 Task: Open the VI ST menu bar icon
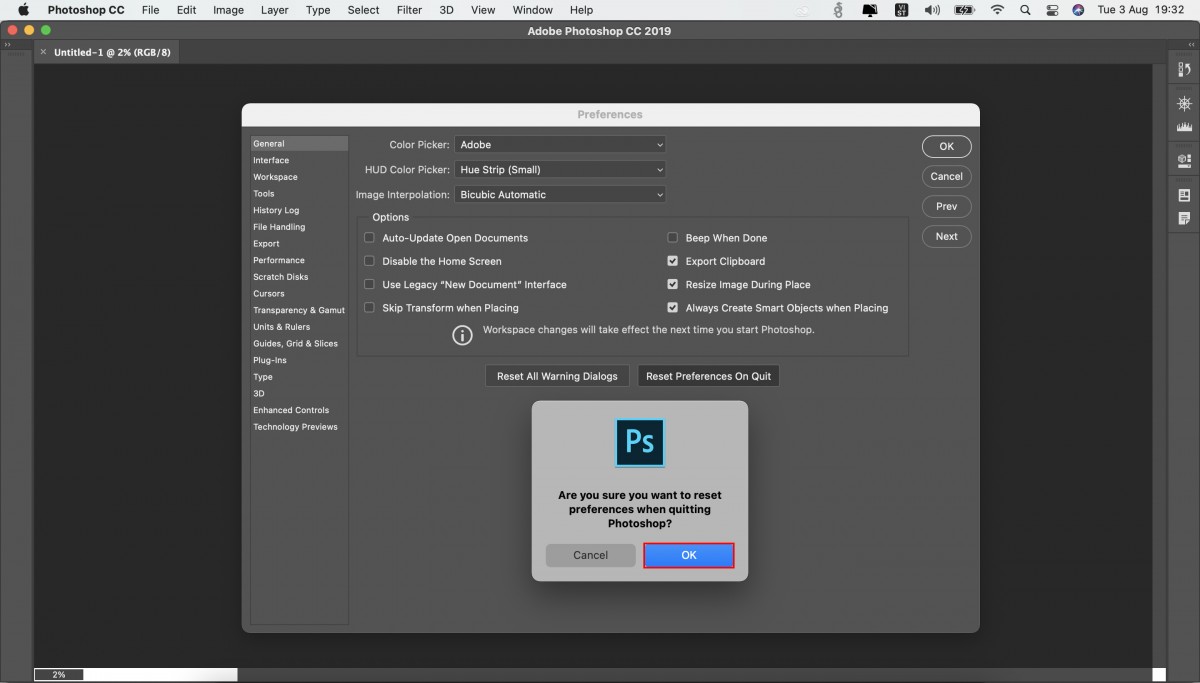click(x=901, y=10)
